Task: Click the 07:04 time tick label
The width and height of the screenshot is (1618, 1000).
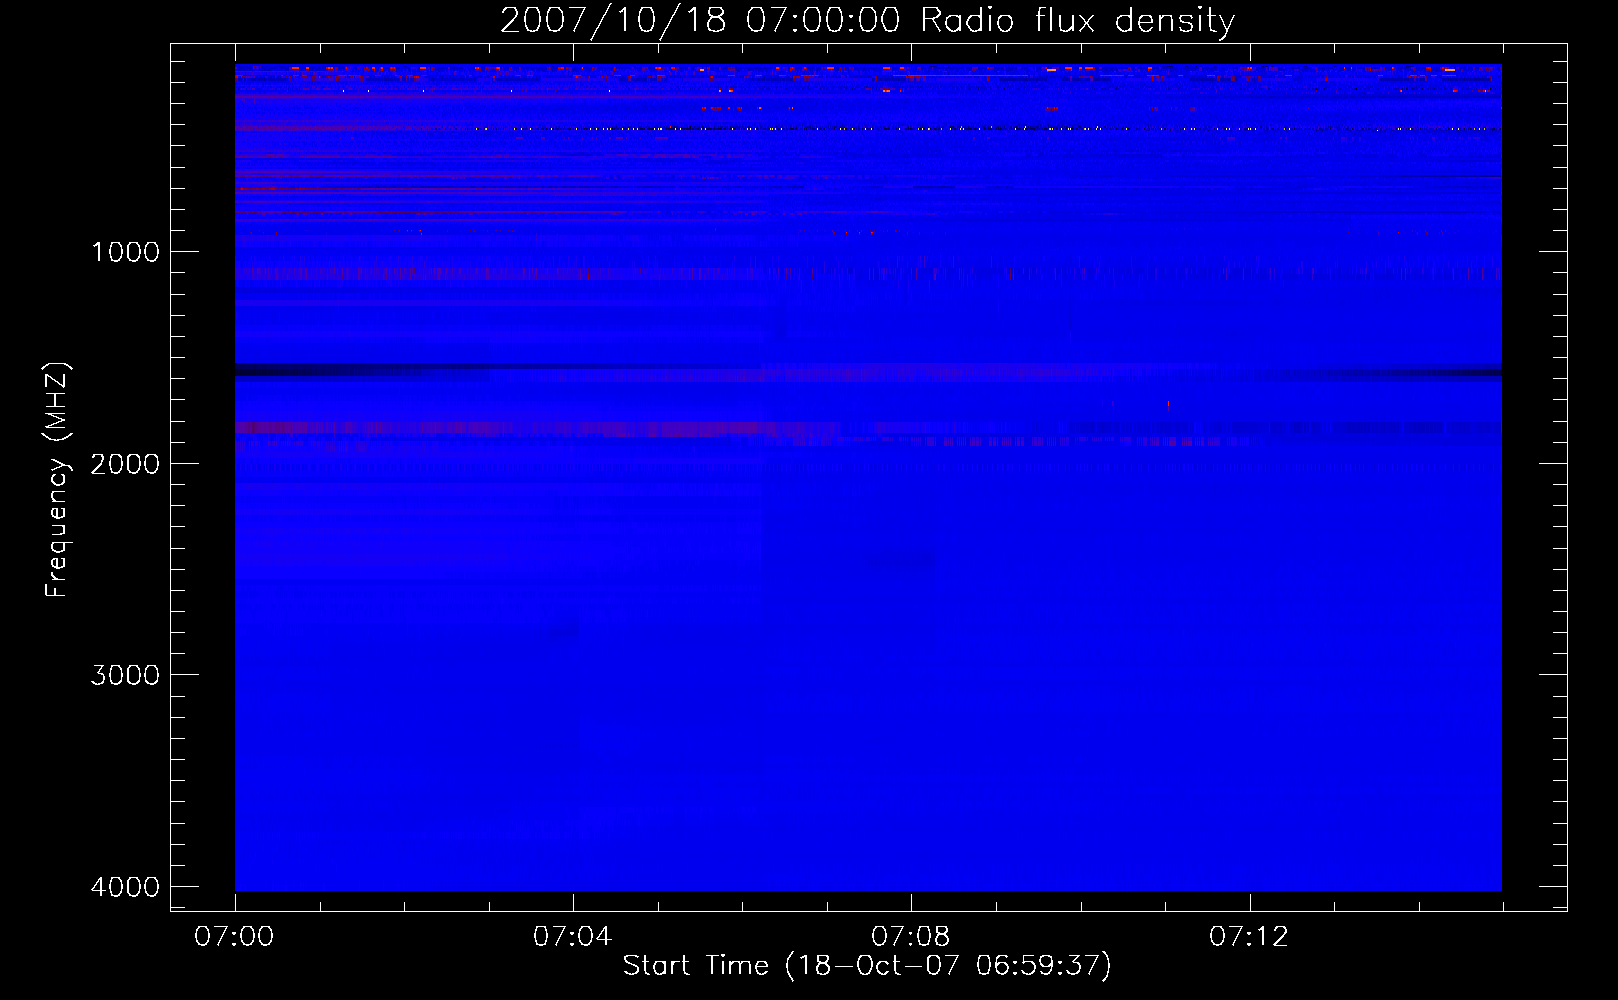Action: click(x=572, y=937)
